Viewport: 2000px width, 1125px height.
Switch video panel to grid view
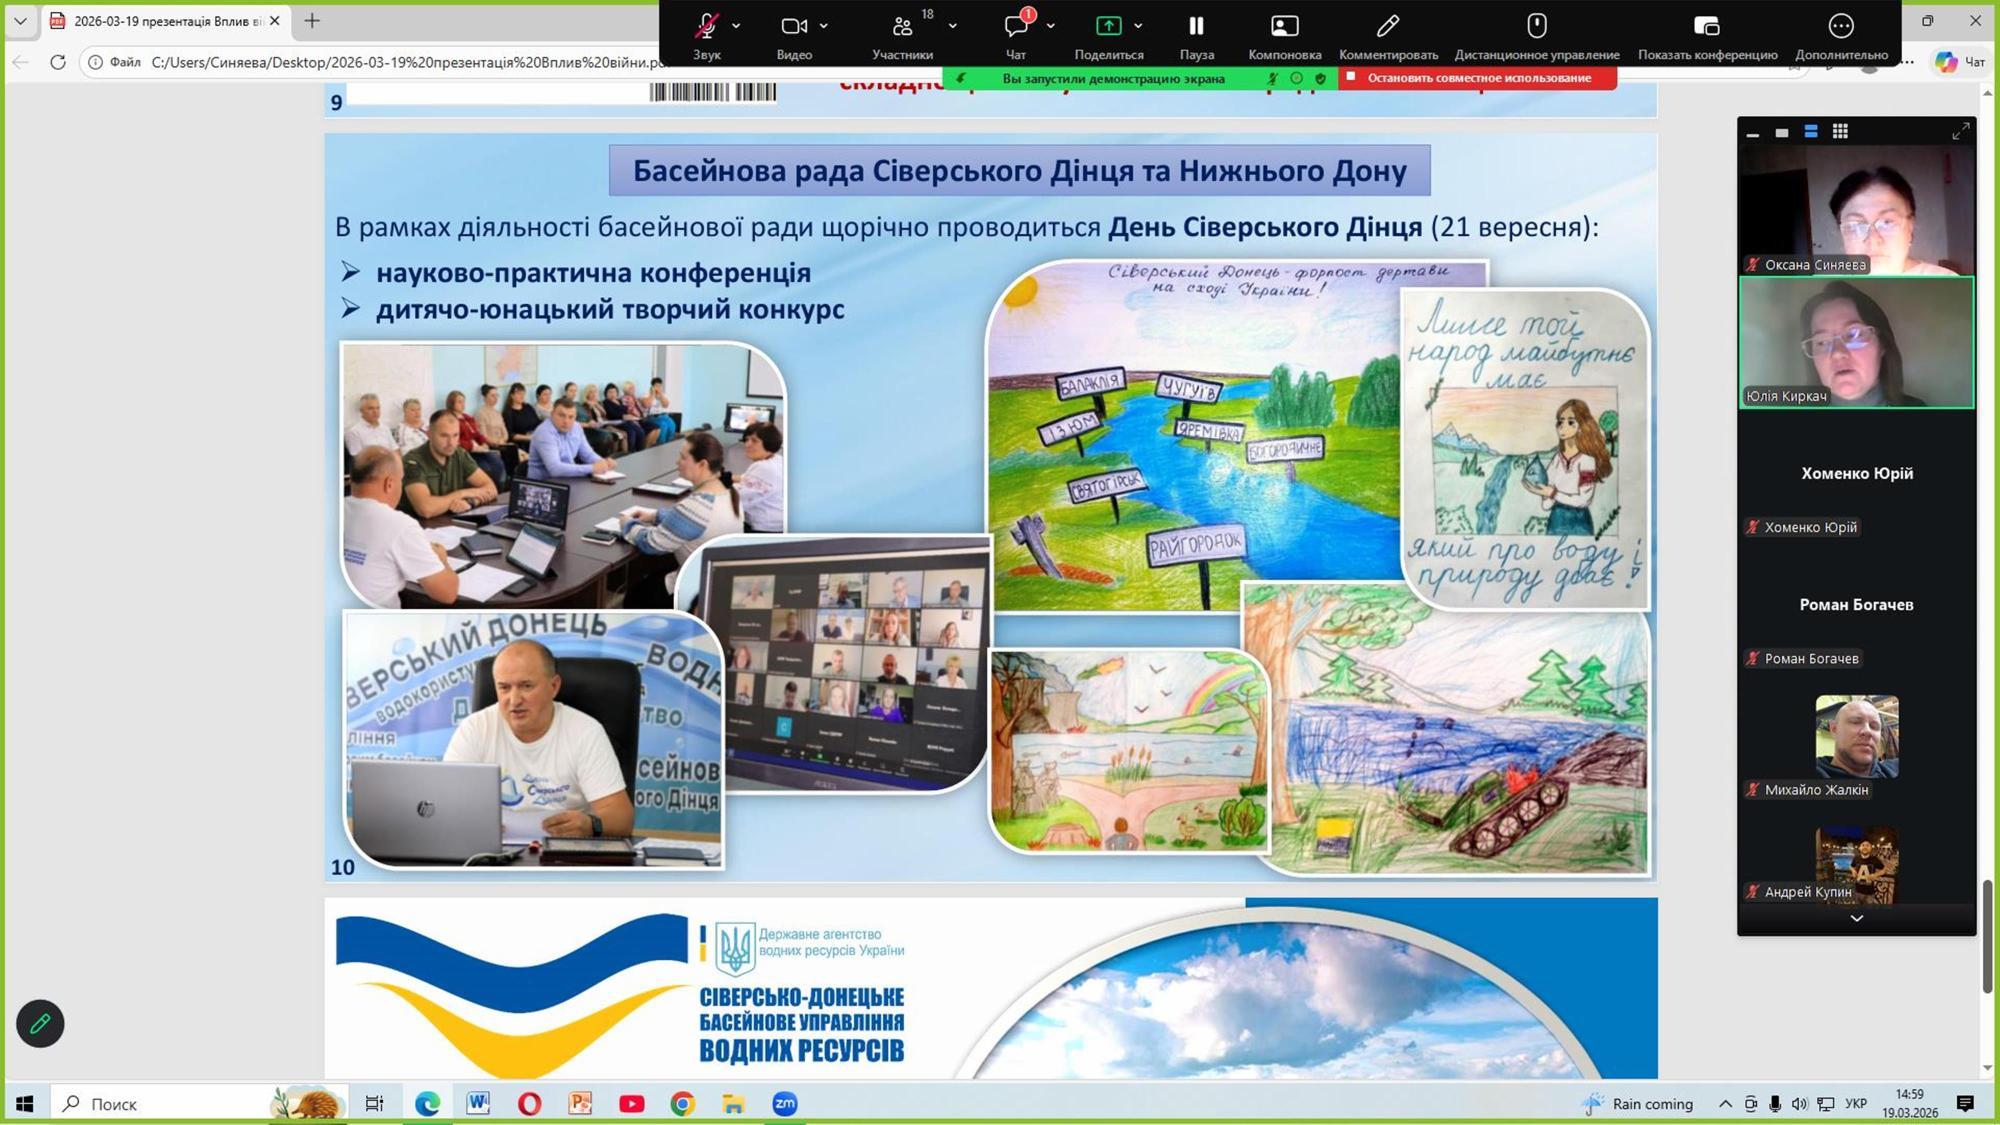tap(1840, 132)
